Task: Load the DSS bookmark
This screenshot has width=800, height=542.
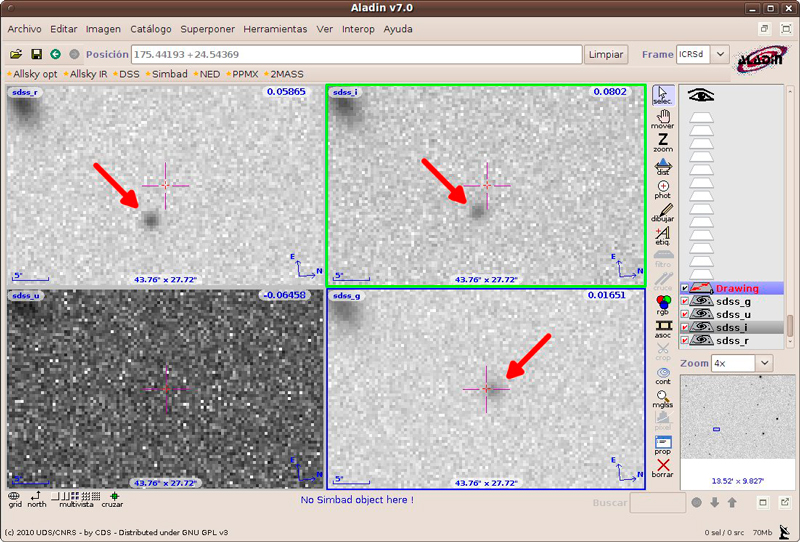Action: pos(127,74)
